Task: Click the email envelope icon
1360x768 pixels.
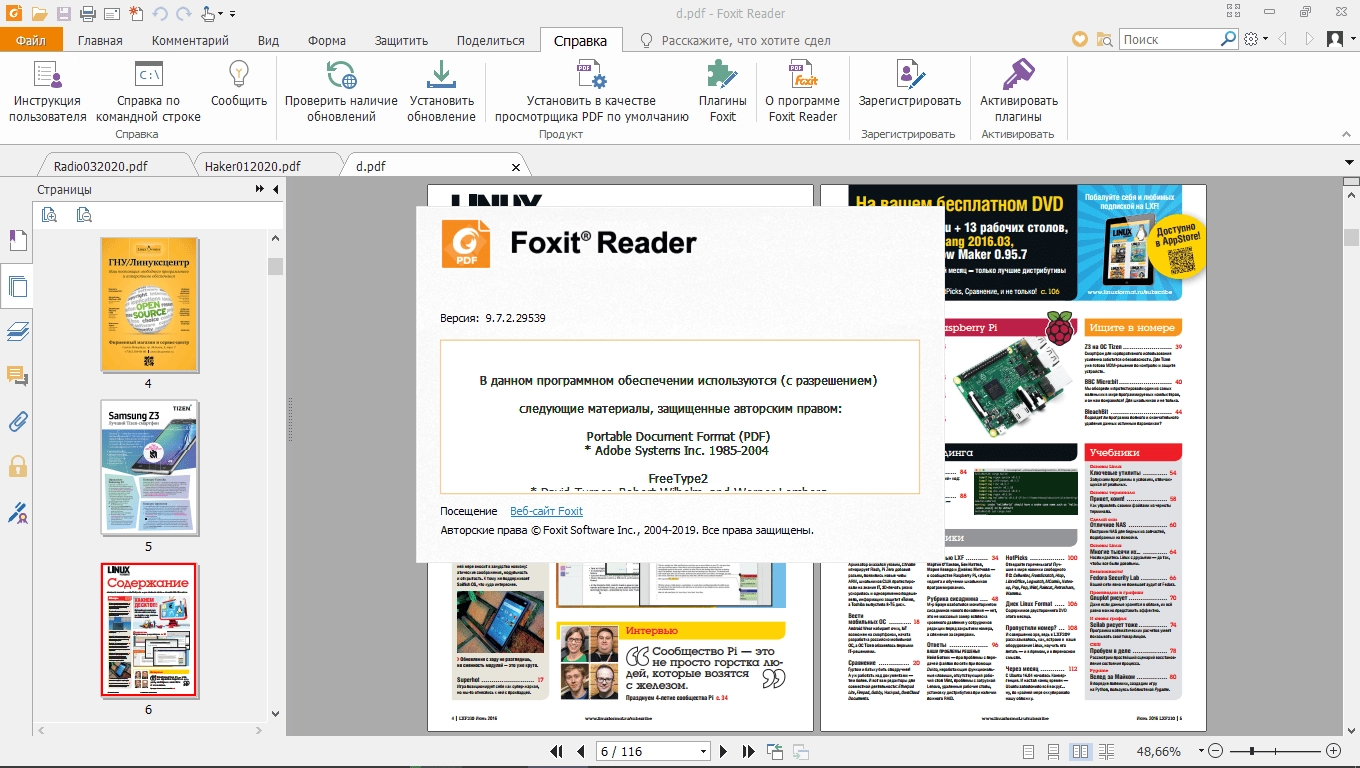Action: [111, 14]
